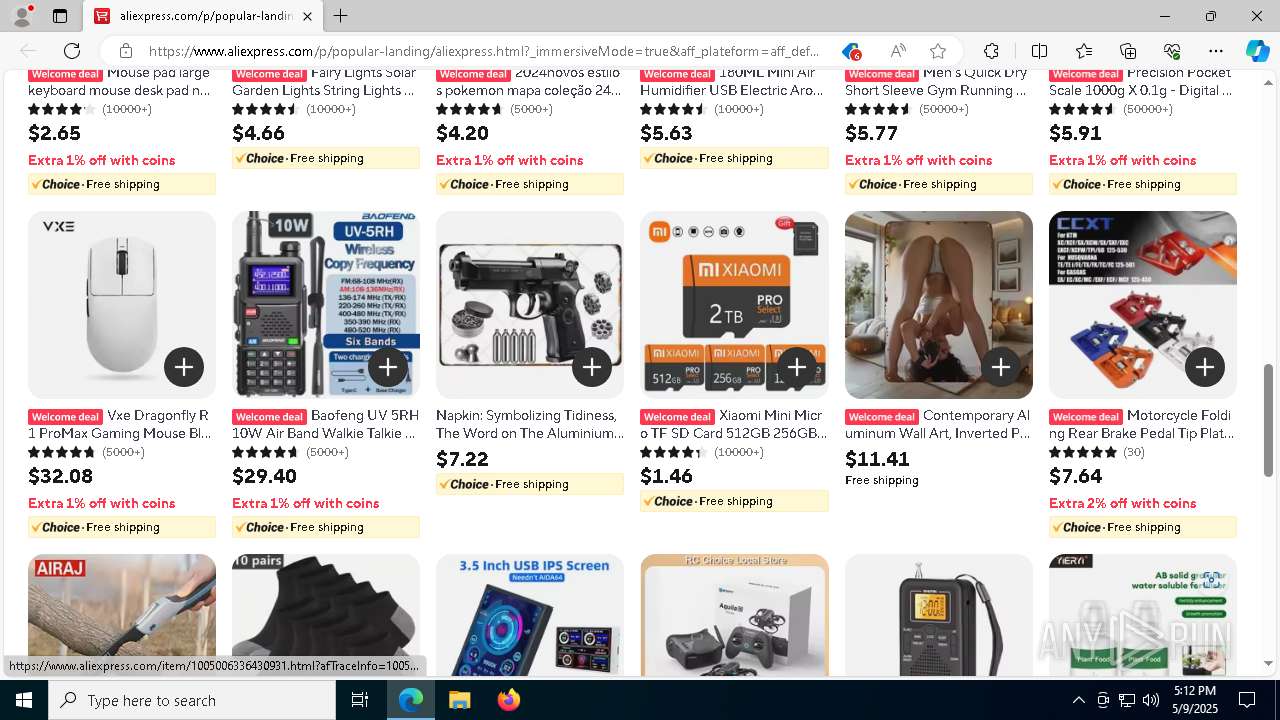Launch Firefox from the taskbar

509,700
